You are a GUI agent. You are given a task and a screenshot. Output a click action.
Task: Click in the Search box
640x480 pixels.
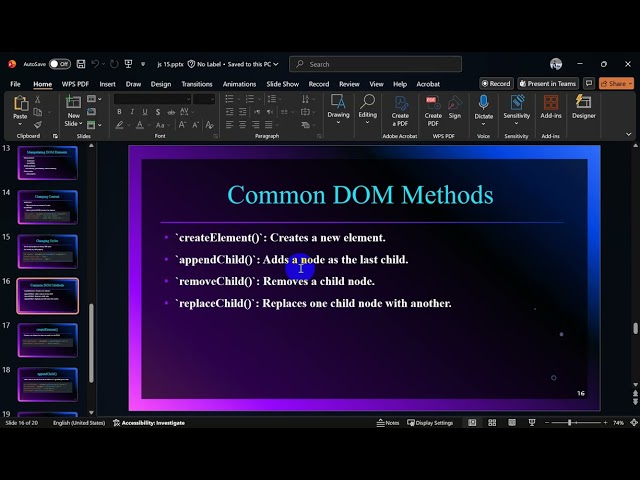coord(376,64)
